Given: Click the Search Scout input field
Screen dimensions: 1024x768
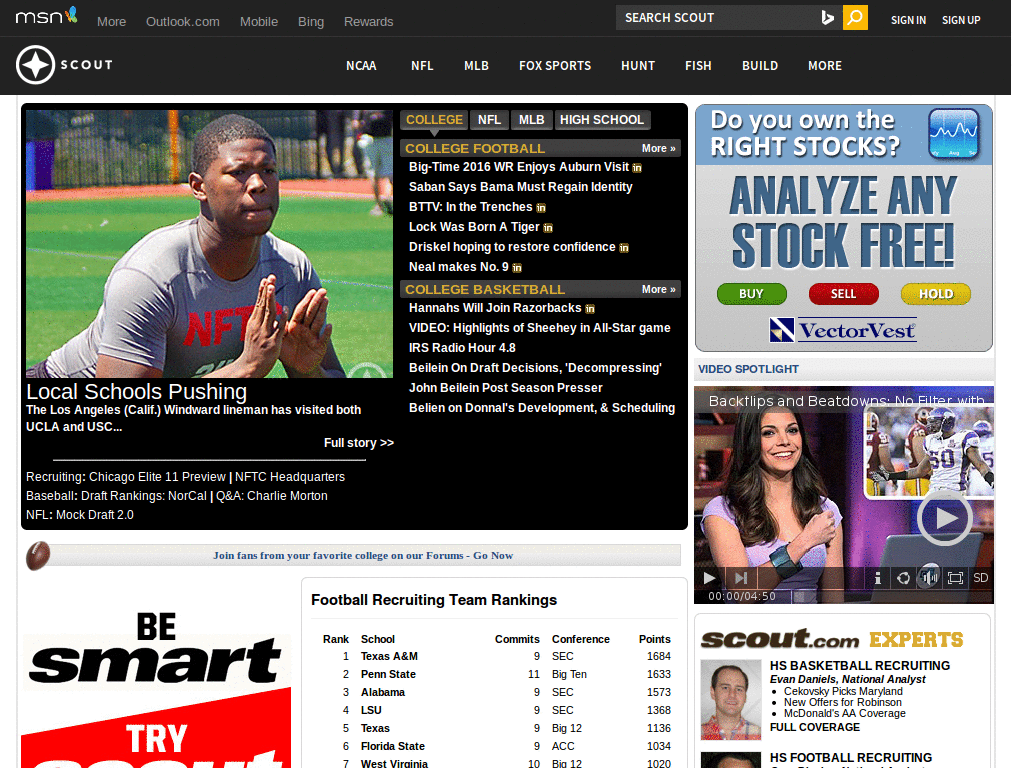Looking at the screenshot, I should (x=718, y=18).
